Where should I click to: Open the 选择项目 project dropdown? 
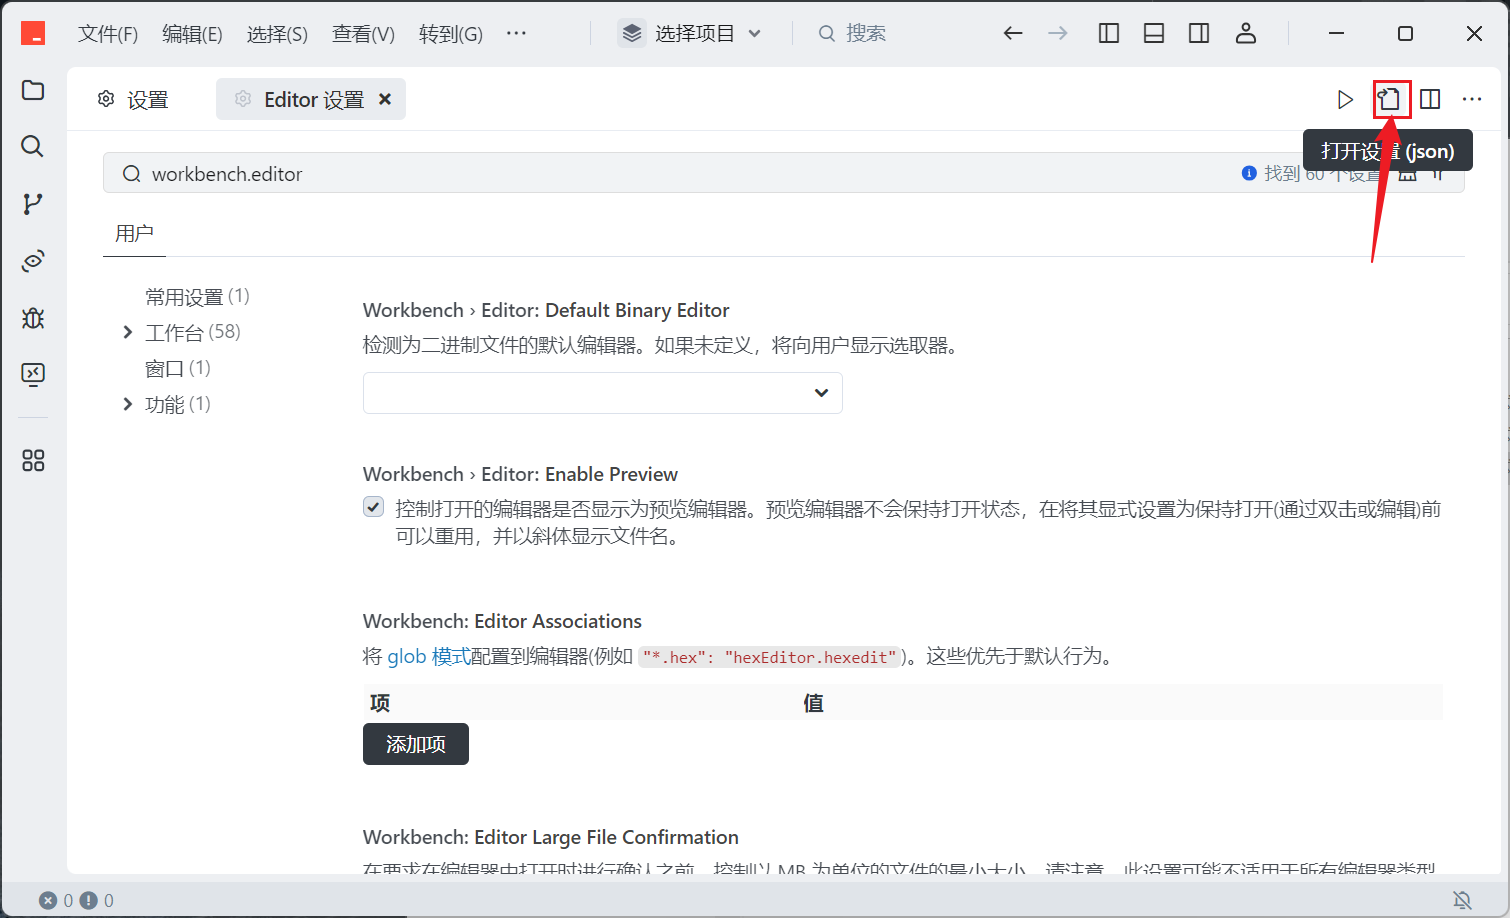click(x=692, y=33)
